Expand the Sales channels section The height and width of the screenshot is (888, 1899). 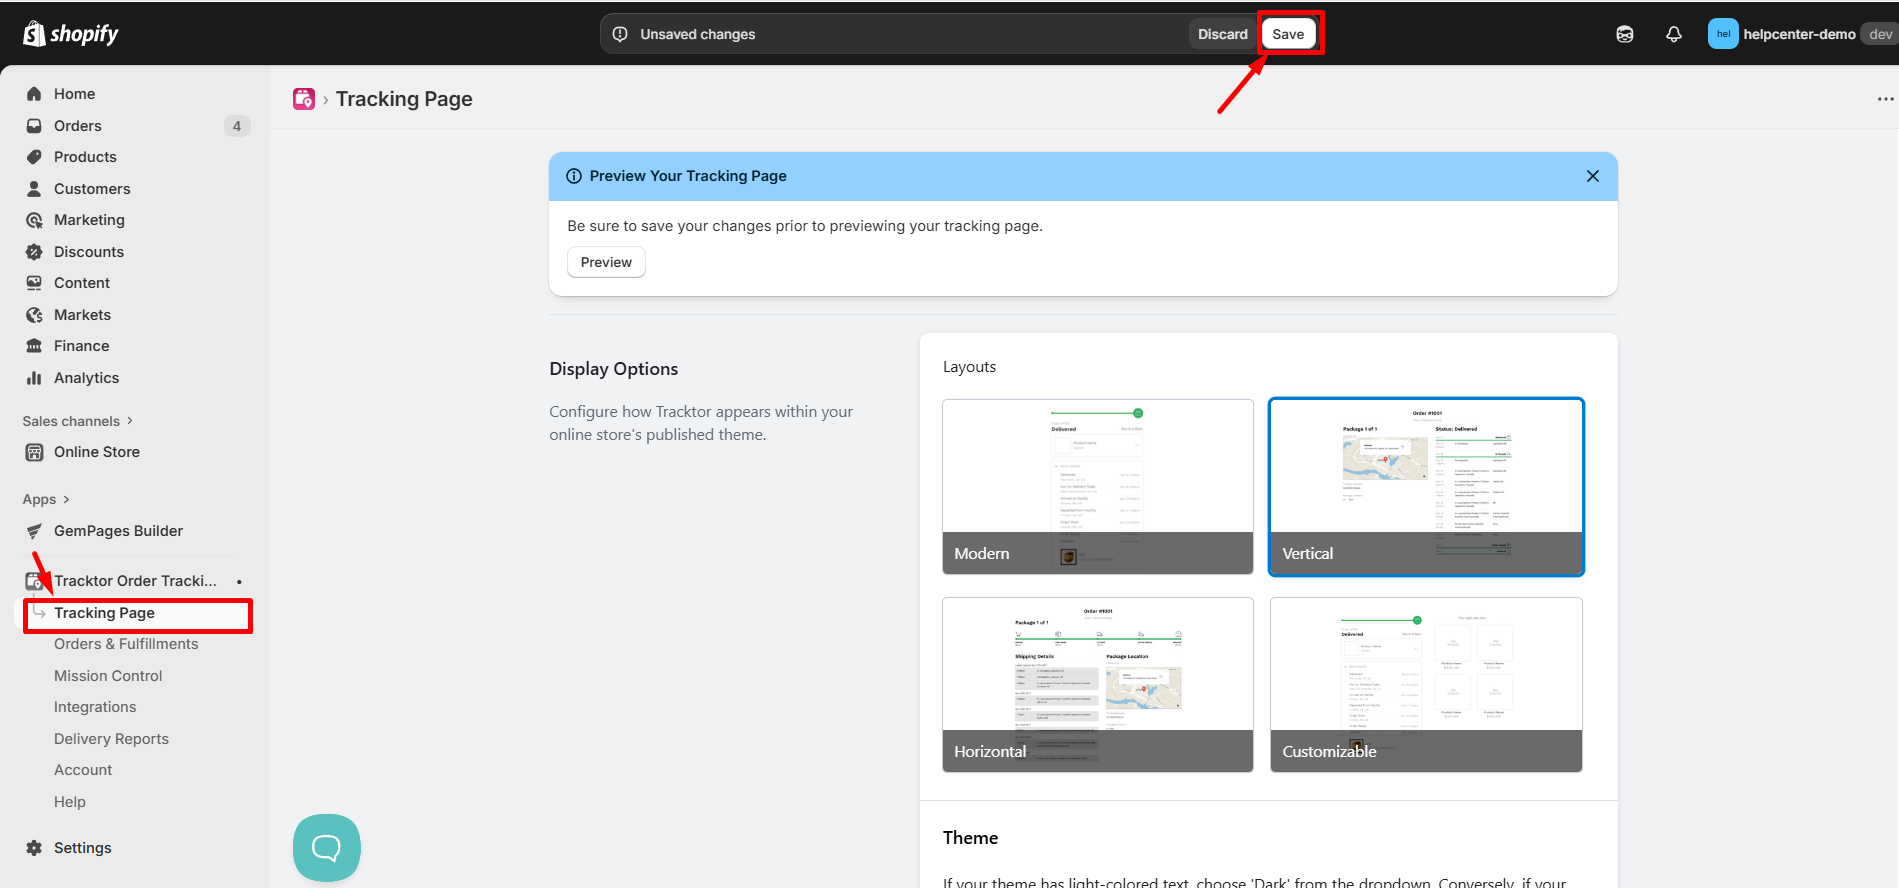pyautogui.click(x=78, y=421)
